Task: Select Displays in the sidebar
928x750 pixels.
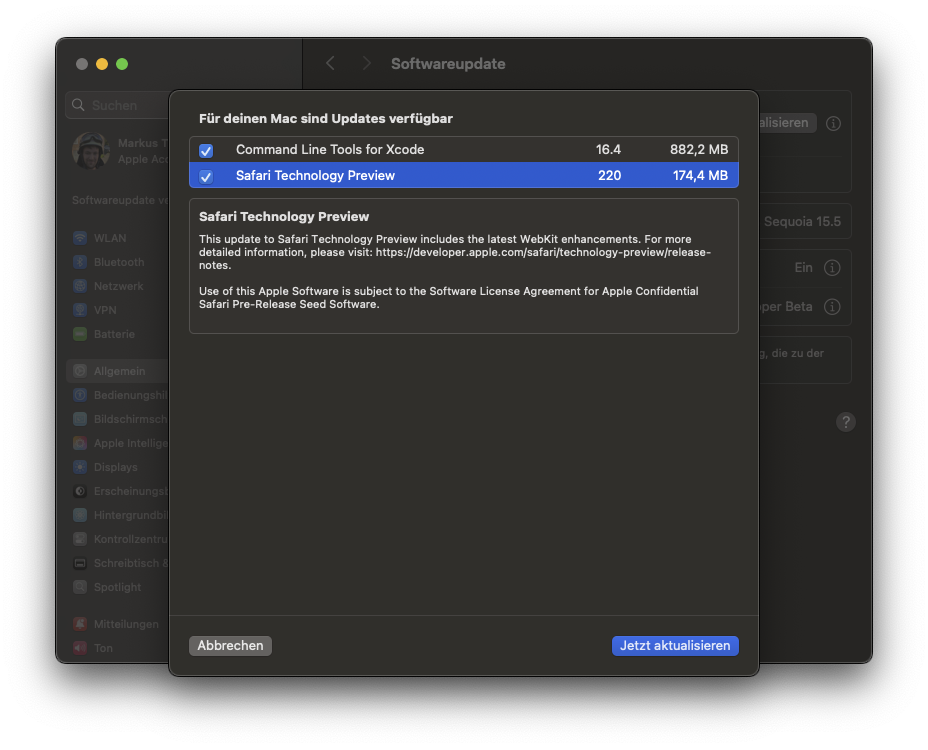Action: (x=116, y=467)
